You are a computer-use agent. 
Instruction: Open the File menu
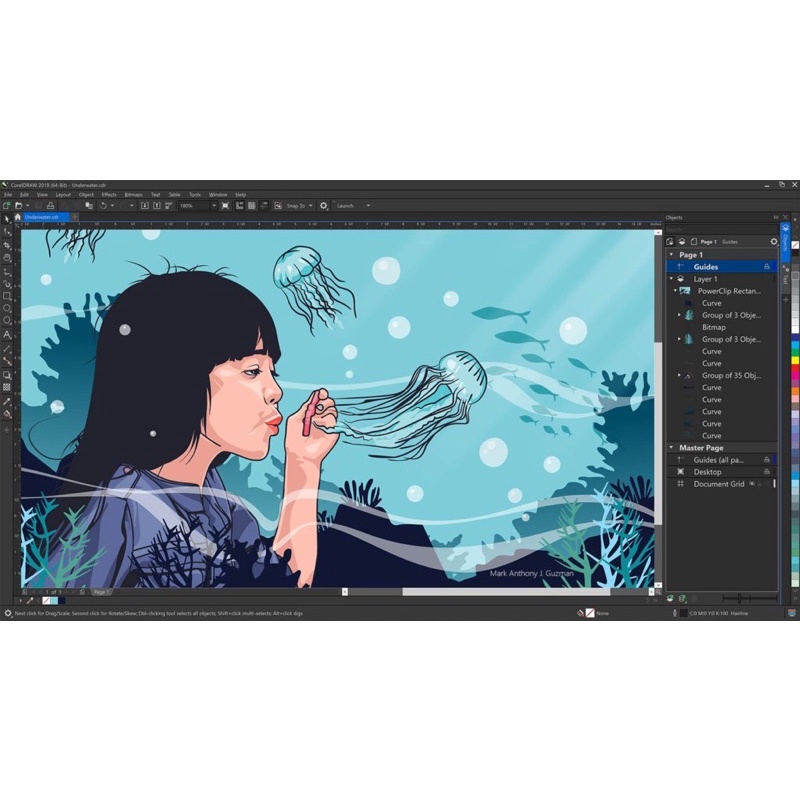[8, 194]
